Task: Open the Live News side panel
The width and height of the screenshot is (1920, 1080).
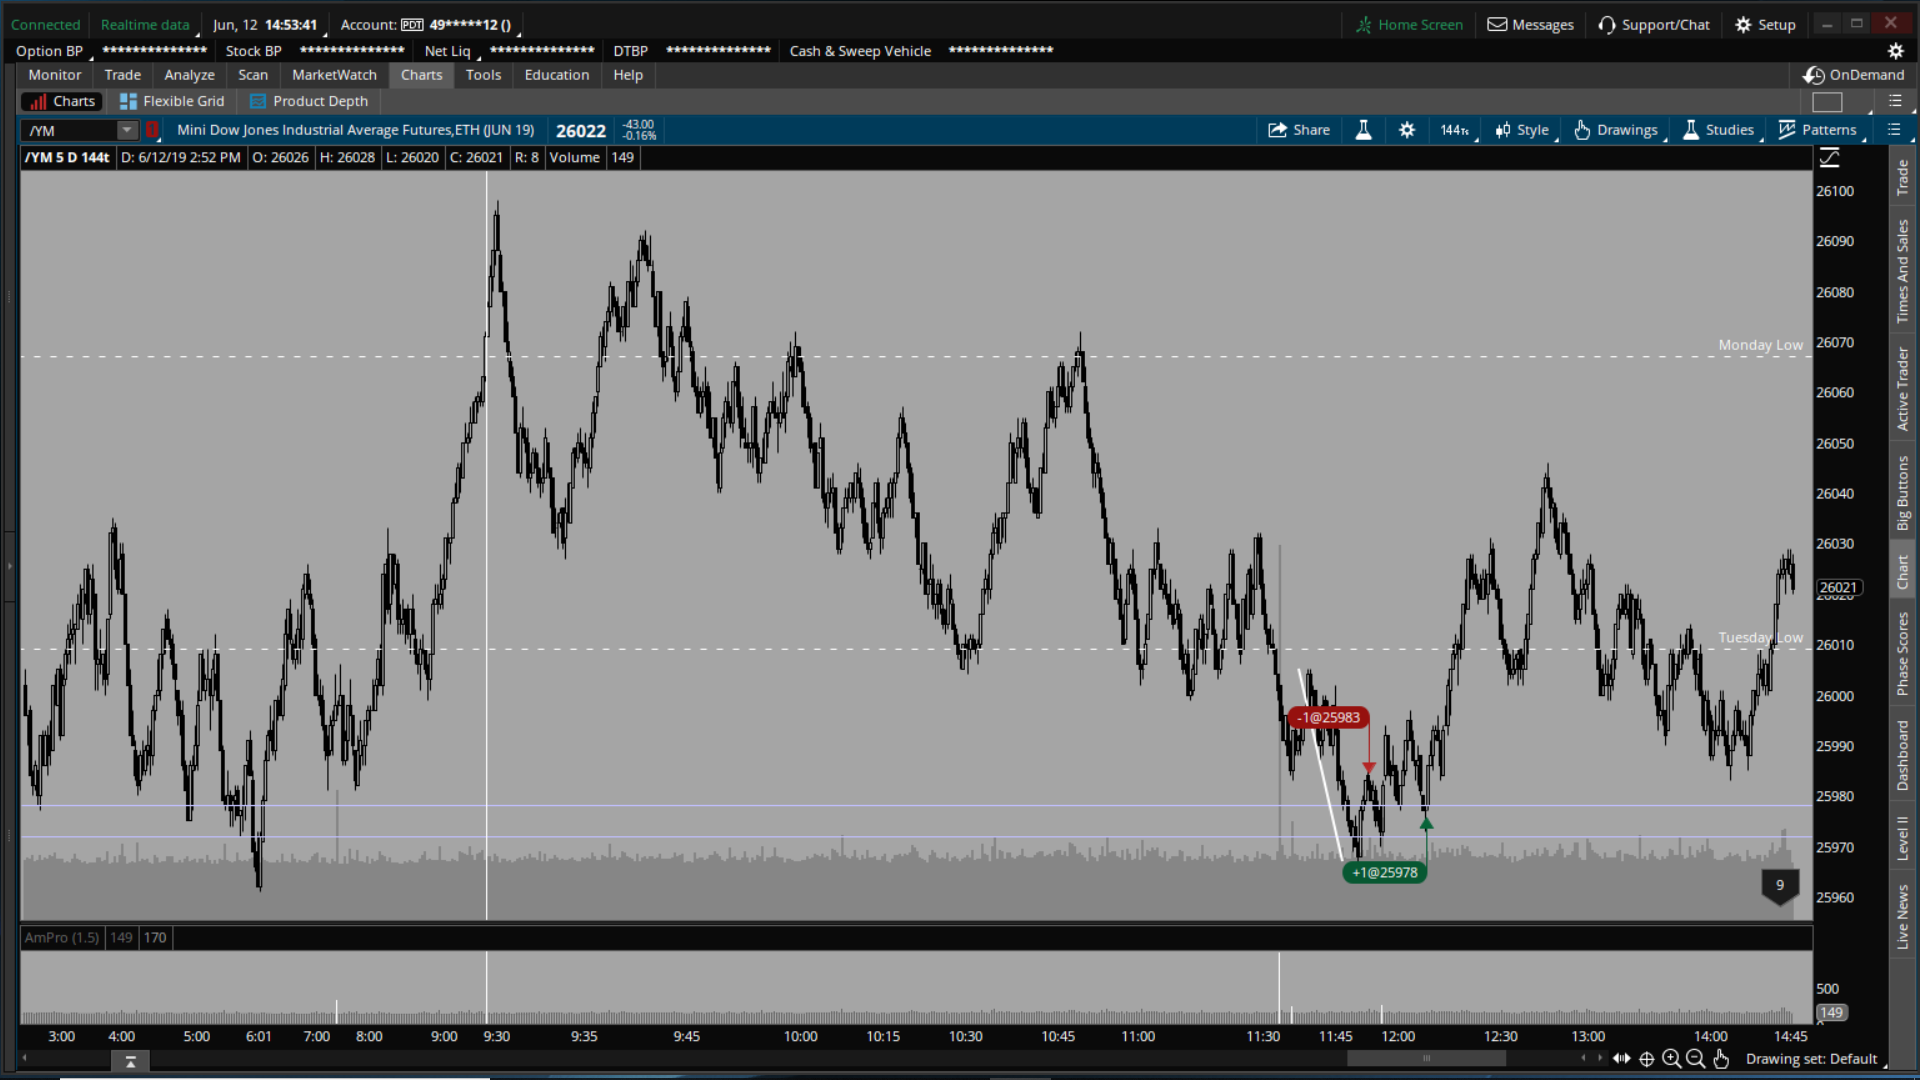Action: (x=1902, y=916)
